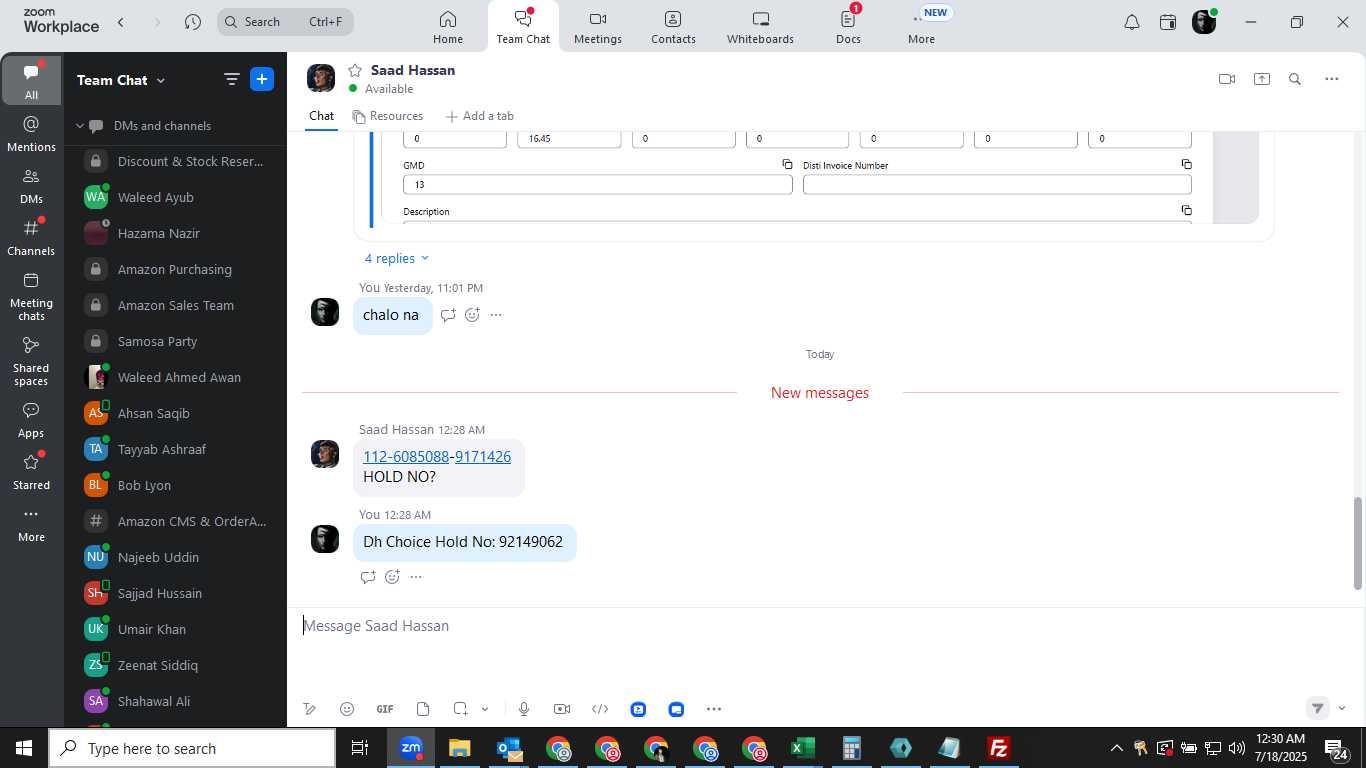This screenshot has height=768, width=1366.
Task: Open FileZilla from the taskbar
Action: (x=998, y=748)
